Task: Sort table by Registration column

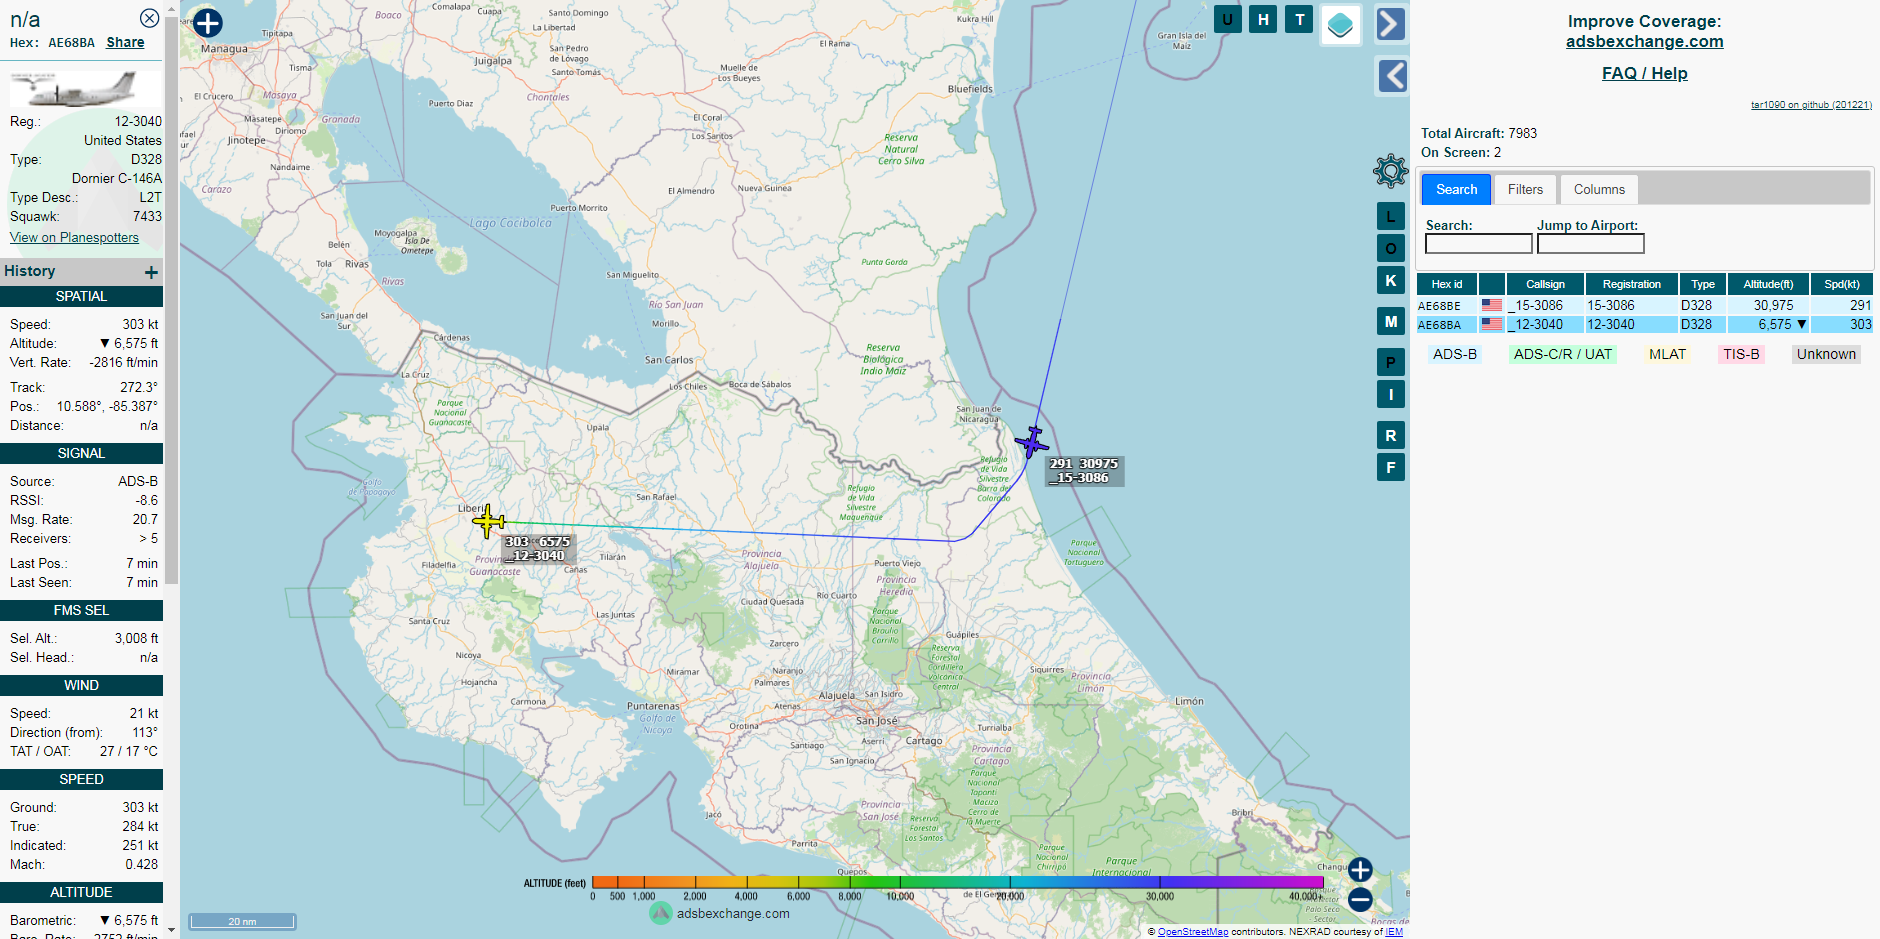Action: pos(1631,284)
